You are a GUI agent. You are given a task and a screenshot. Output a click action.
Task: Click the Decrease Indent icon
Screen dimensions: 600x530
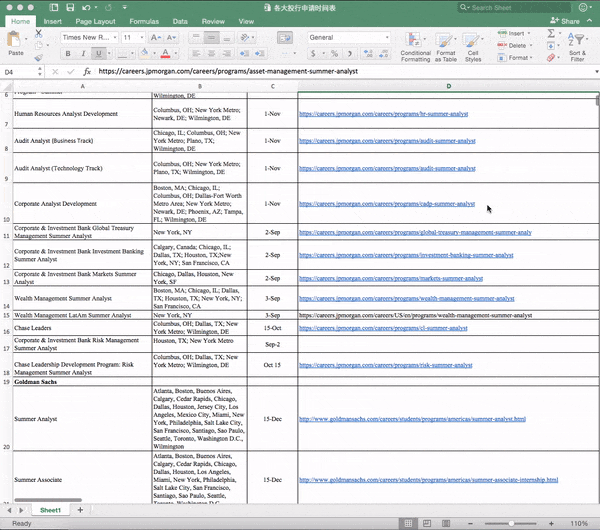[244, 54]
